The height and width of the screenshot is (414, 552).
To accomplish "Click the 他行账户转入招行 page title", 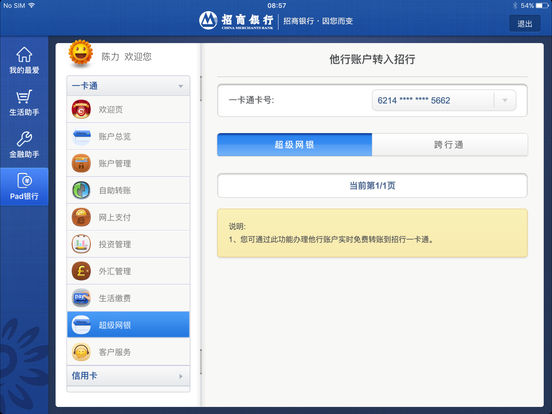I will [372, 59].
